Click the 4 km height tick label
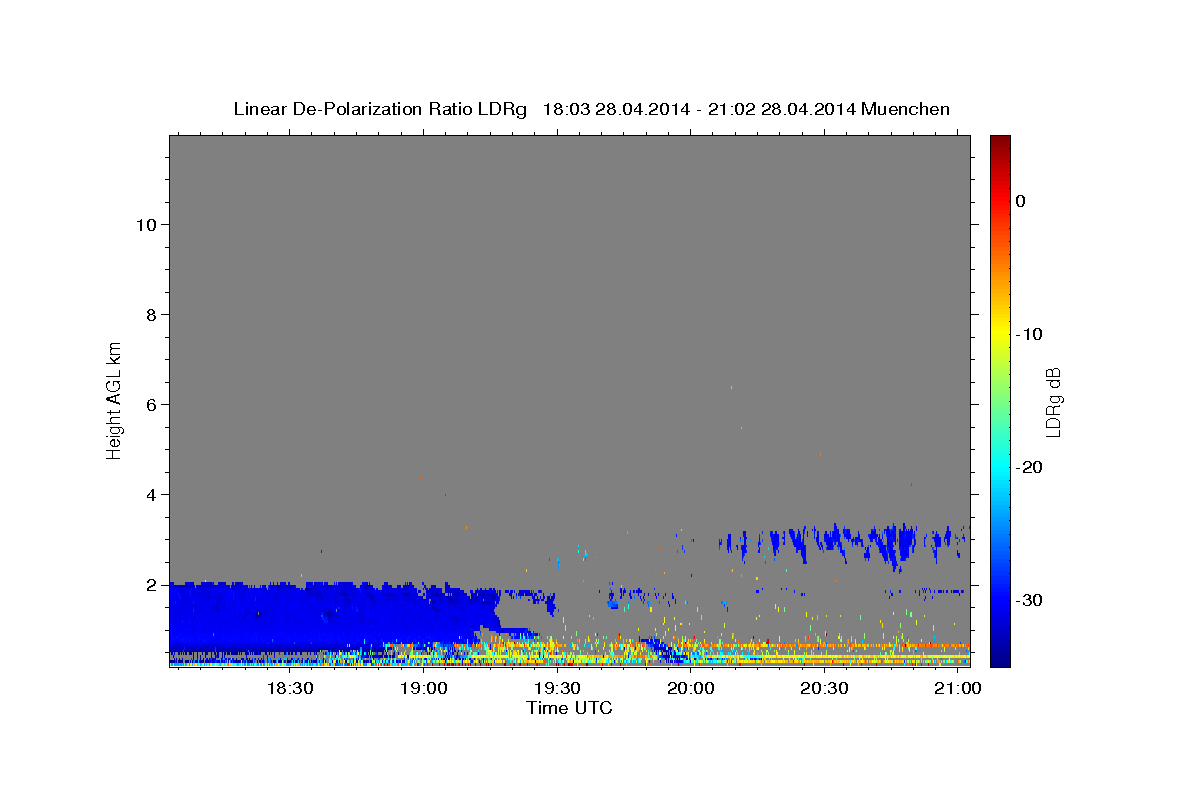Viewport: 1200px width, 800px height. point(149,494)
